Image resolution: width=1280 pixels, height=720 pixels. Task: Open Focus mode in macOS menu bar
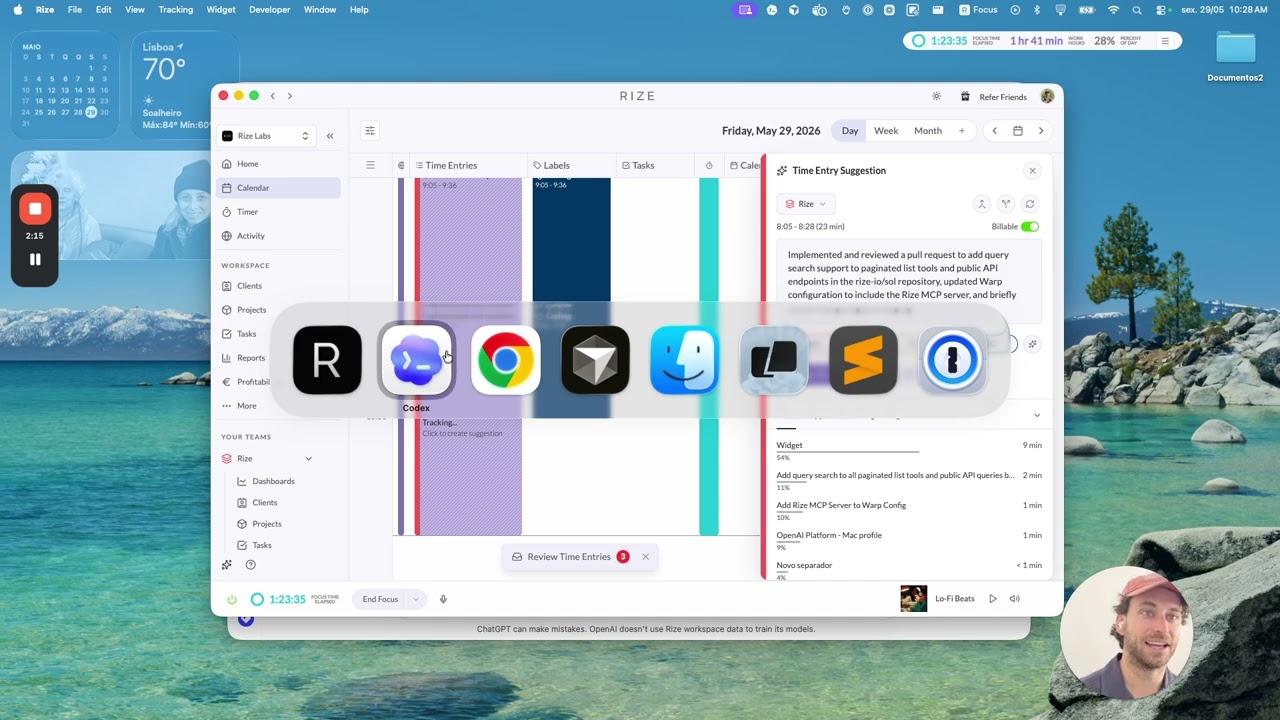[x=979, y=10]
